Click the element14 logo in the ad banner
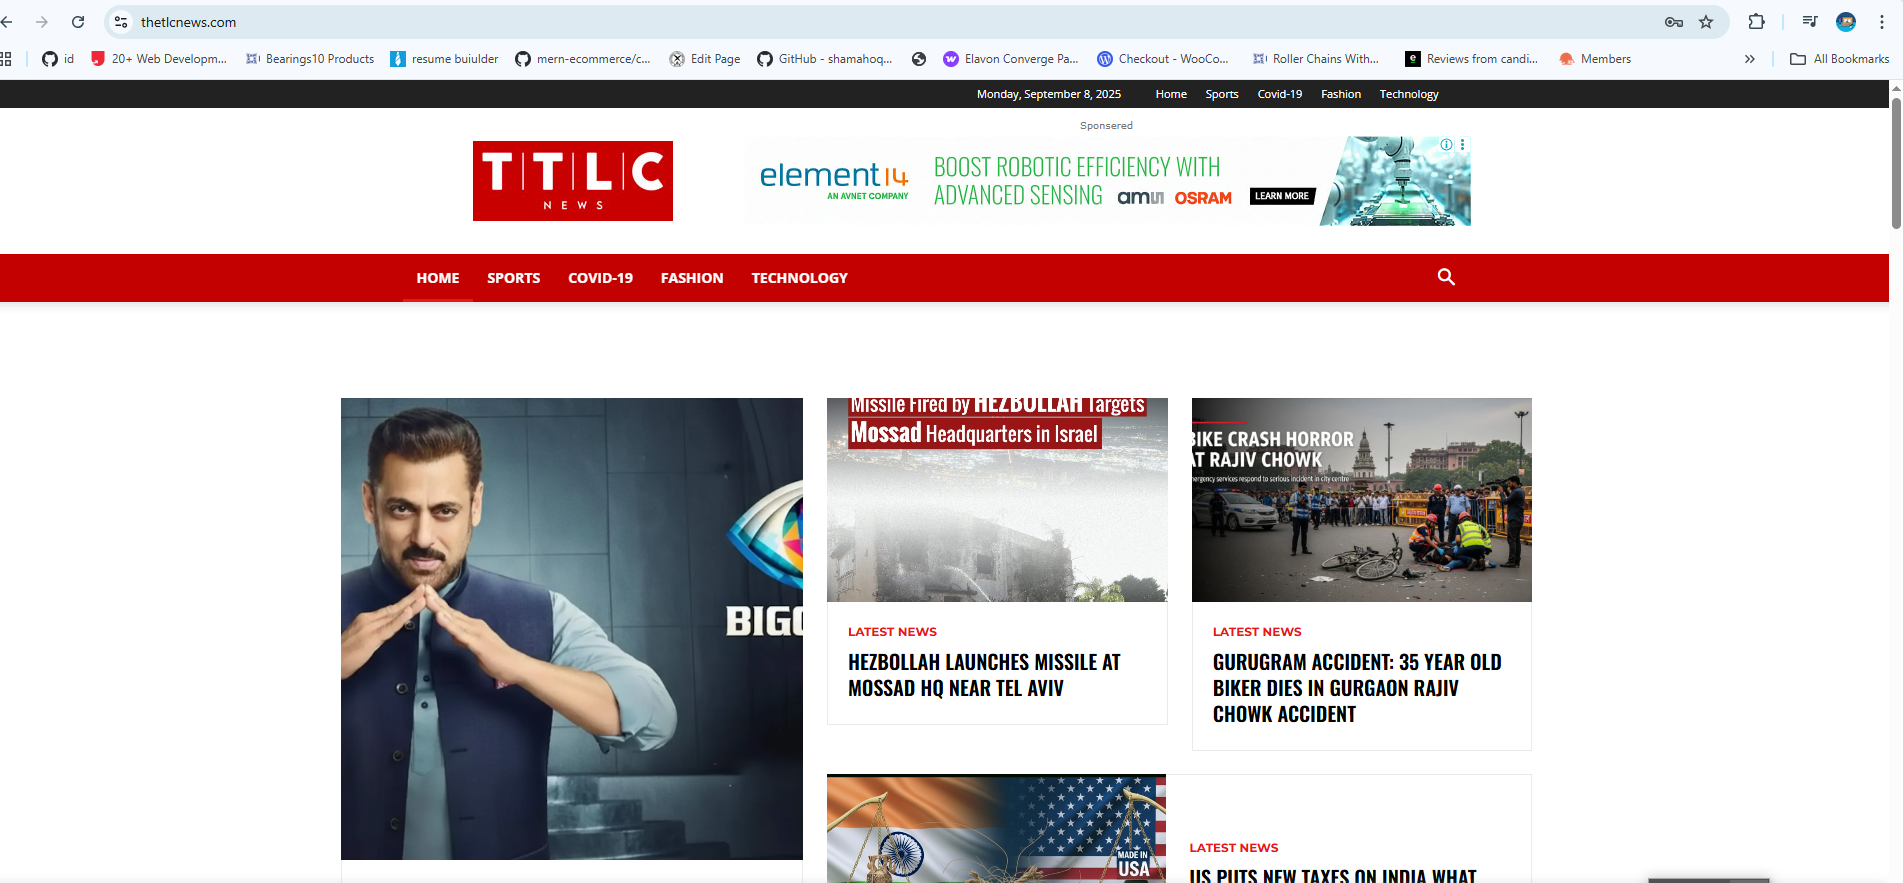 [x=834, y=180]
